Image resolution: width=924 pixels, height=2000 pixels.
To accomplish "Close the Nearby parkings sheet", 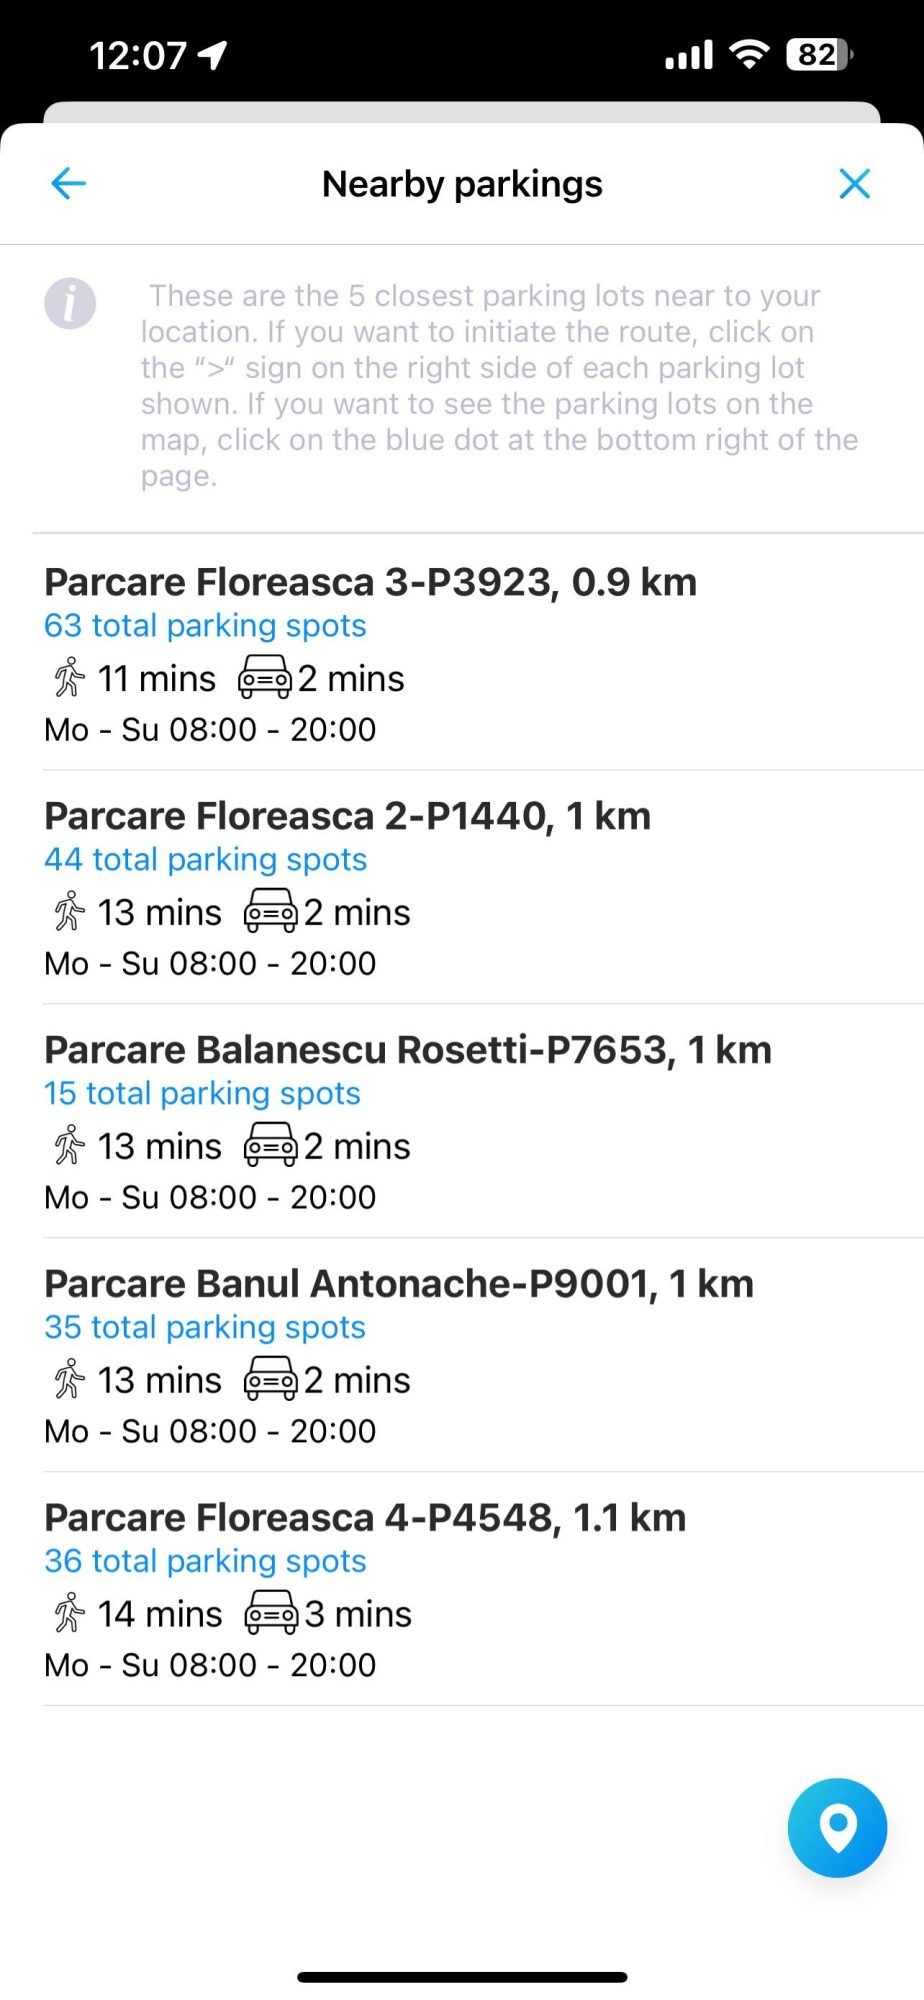I will point(854,184).
